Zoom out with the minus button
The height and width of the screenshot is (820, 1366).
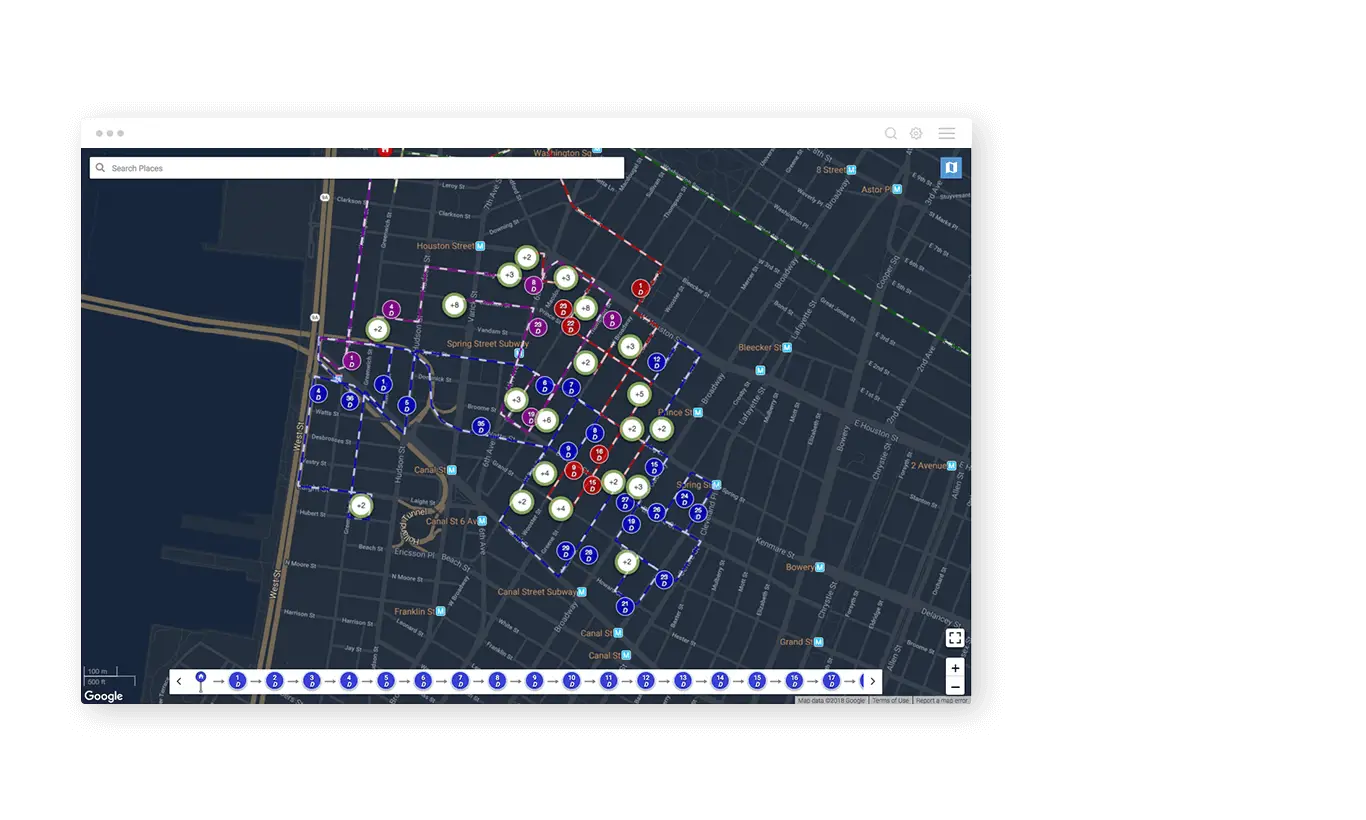(x=955, y=686)
